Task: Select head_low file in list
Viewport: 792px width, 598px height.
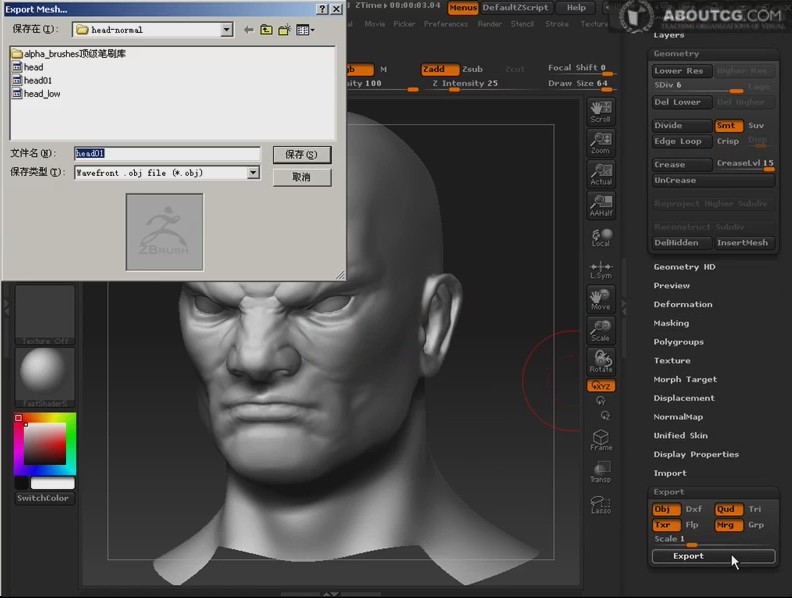Action: point(36,94)
